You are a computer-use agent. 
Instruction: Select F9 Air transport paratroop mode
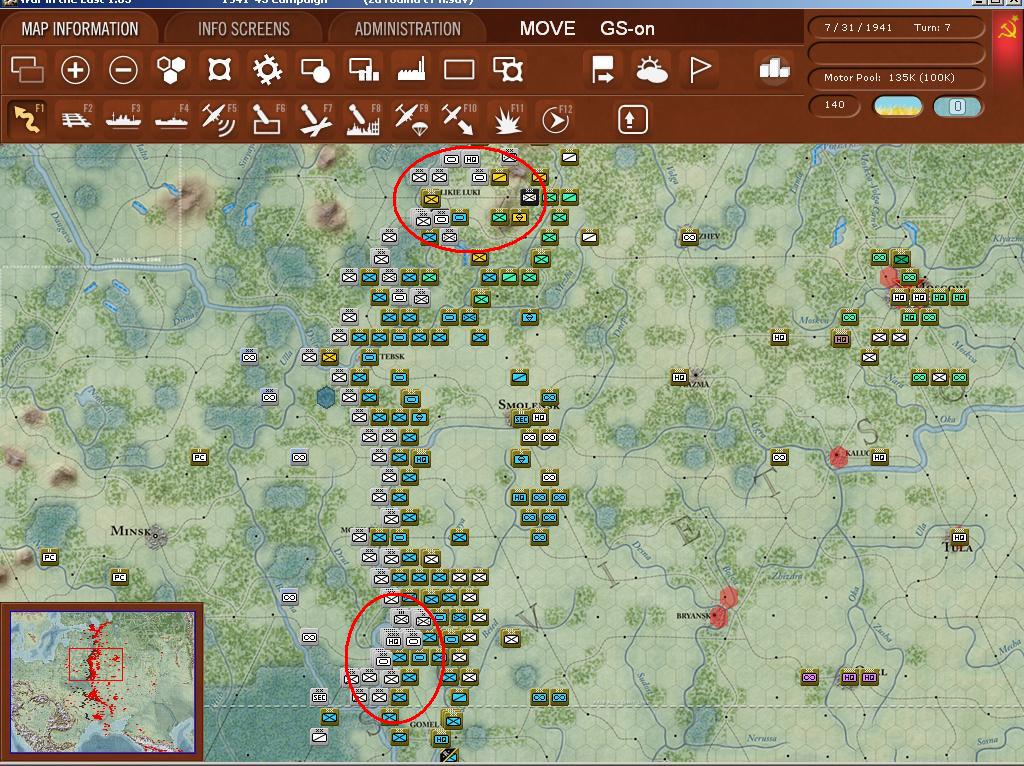[411, 120]
